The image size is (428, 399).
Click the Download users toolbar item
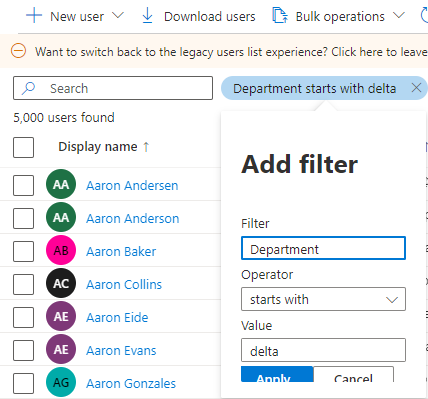pos(199,16)
